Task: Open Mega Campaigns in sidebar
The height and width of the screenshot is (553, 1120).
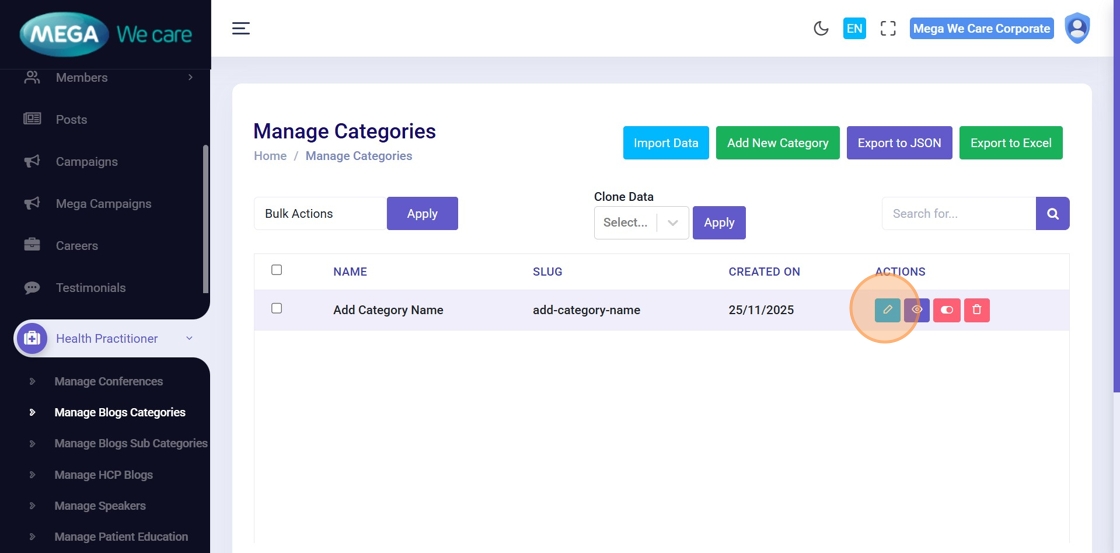Action: coord(103,204)
